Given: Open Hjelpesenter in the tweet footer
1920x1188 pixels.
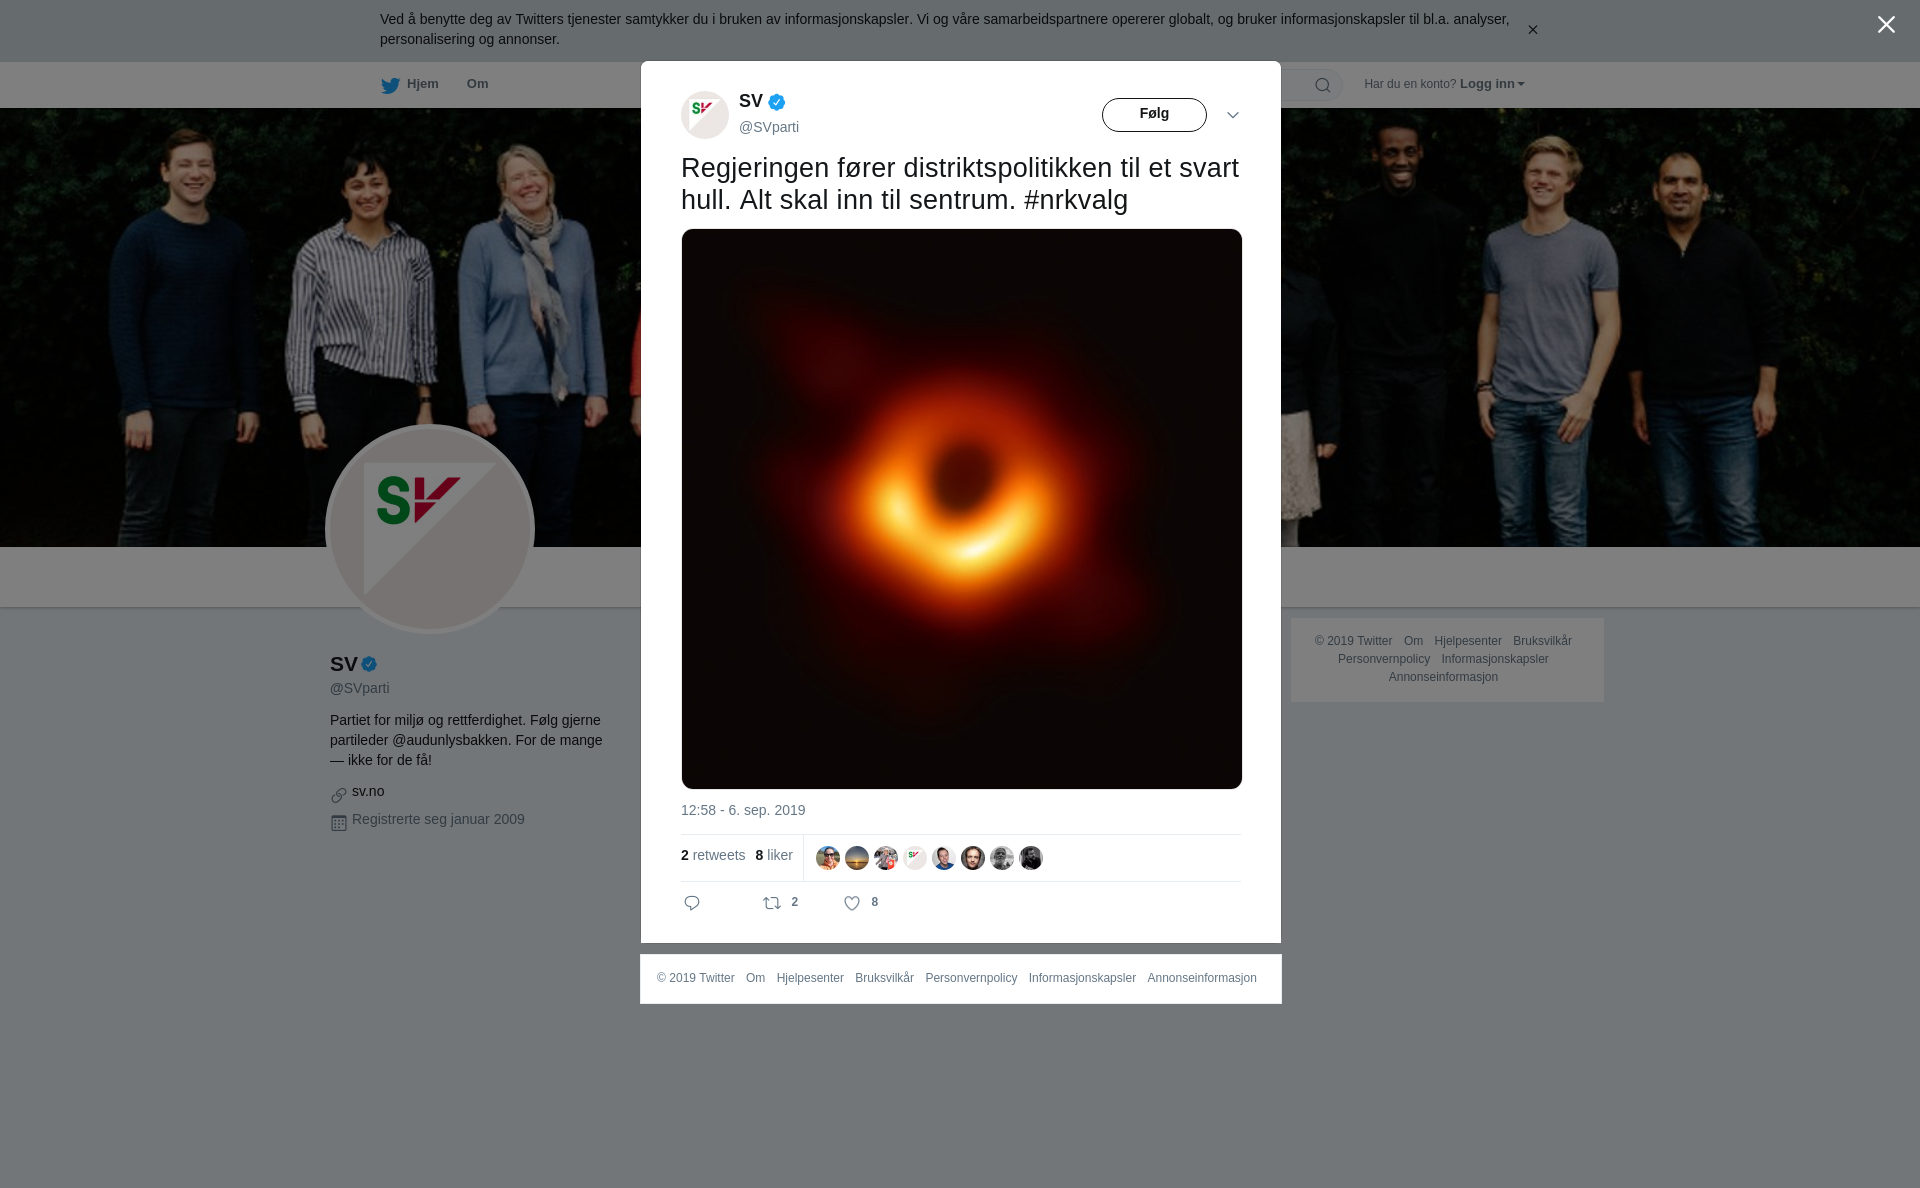Looking at the screenshot, I should click(x=810, y=978).
